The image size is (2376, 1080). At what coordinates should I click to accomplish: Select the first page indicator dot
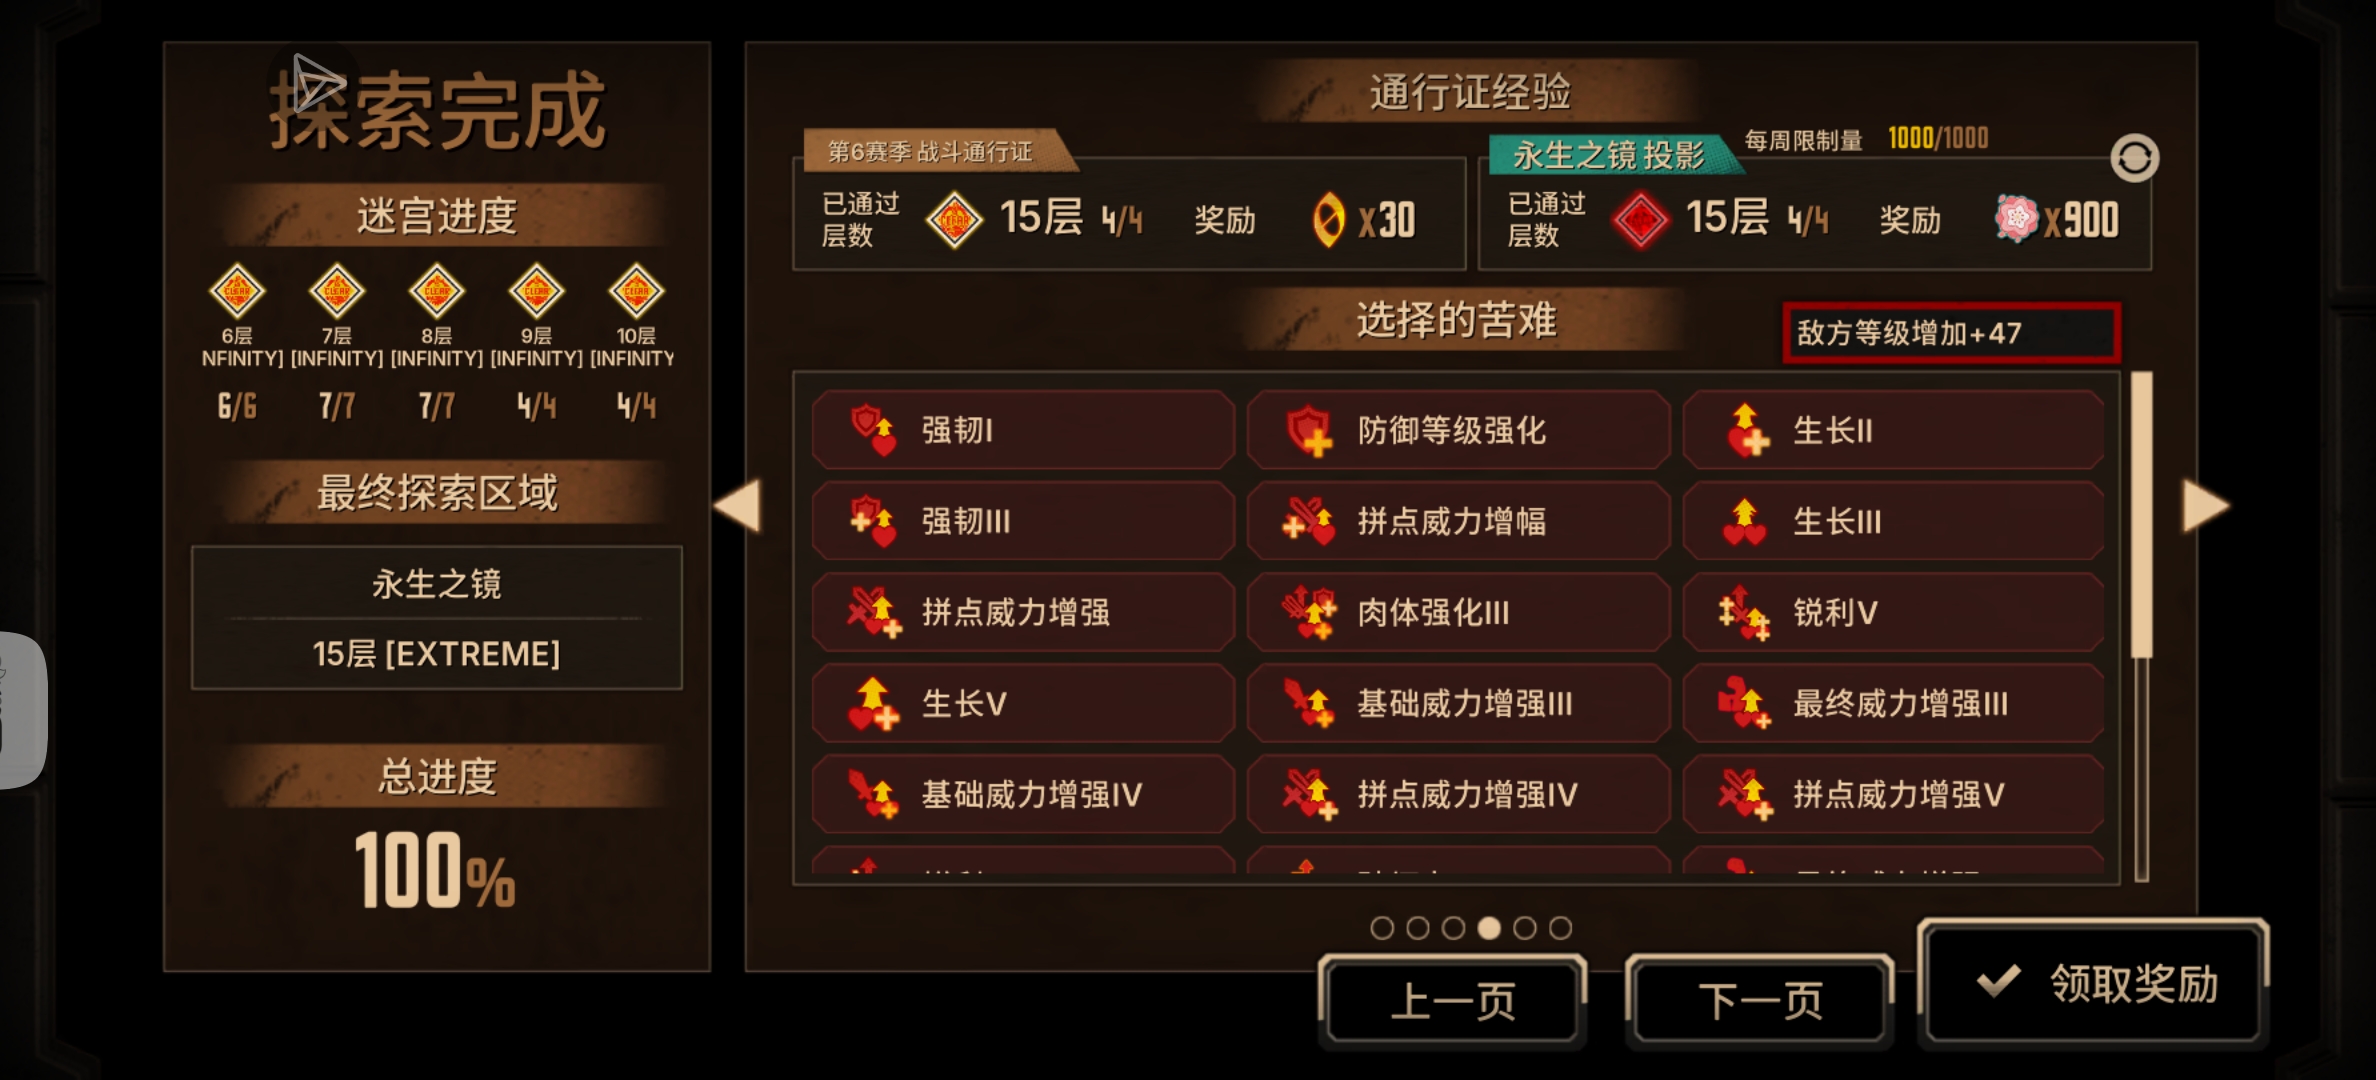[1382, 928]
